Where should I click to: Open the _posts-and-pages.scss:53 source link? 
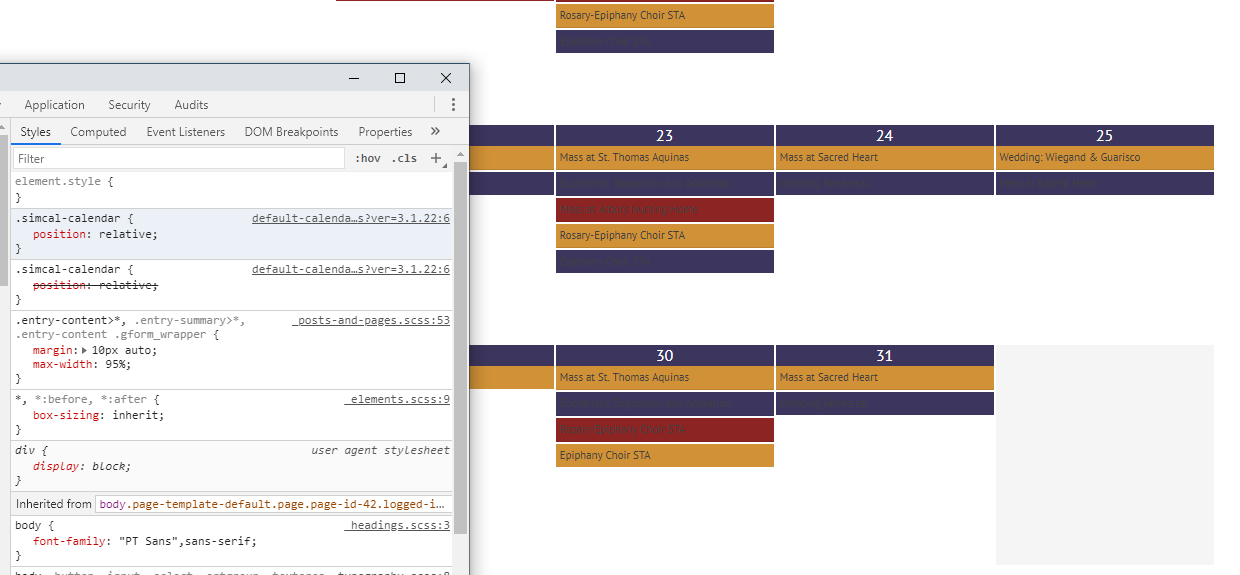tap(374, 321)
